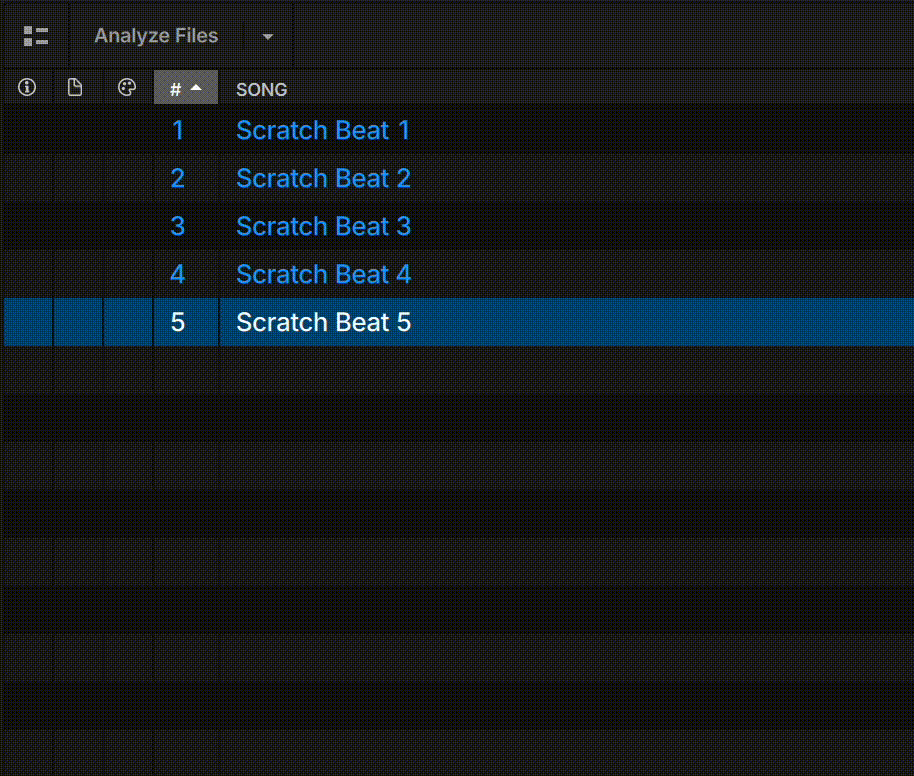Open Scratch Beat 3
Image resolution: width=914 pixels, height=776 pixels.
pyautogui.click(x=322, y=226)
